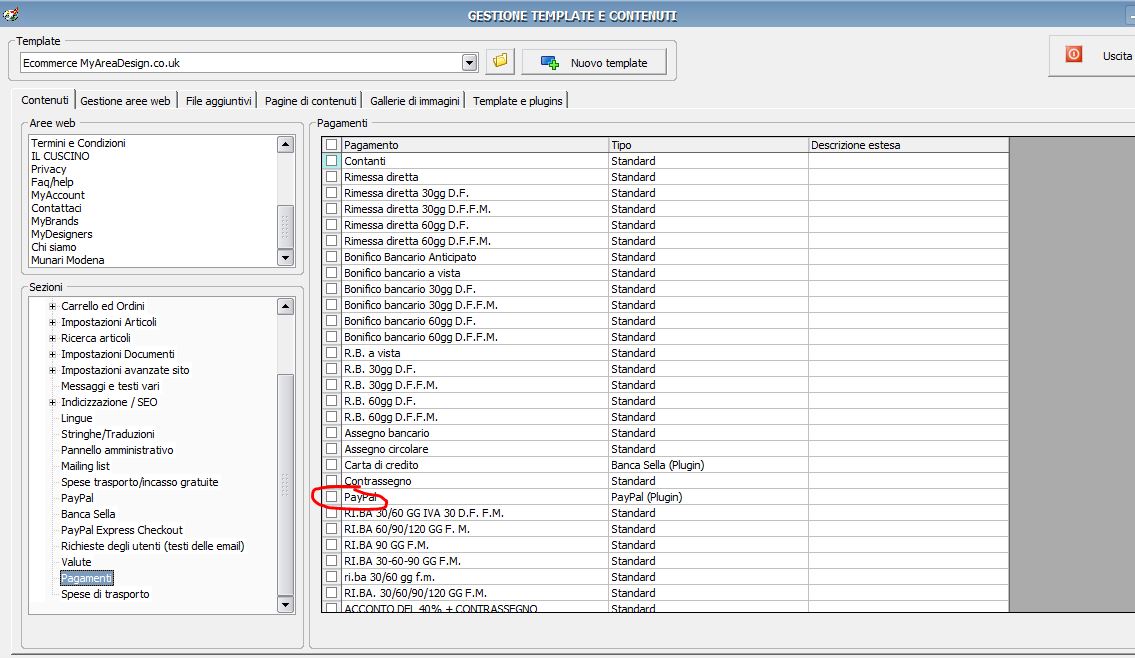Enable the Bonifico Bancario Anticipato checkbox

[332, 257]
